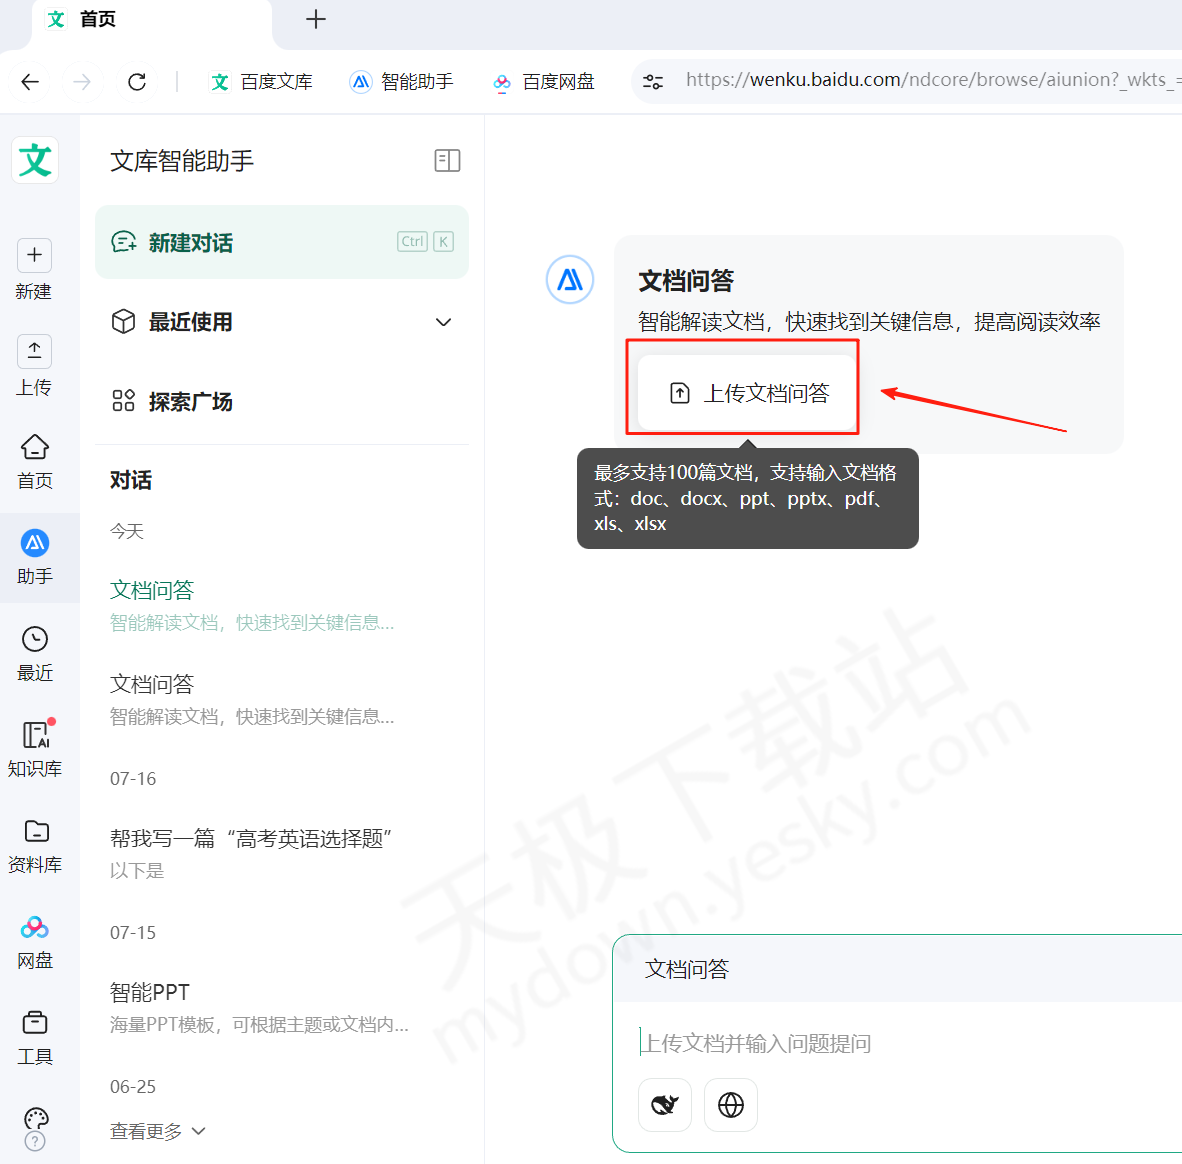This screenshot has height=1164, width=1182.
Task: Open 工具 in the left sidebar
Action: [x=35, y=1037]
